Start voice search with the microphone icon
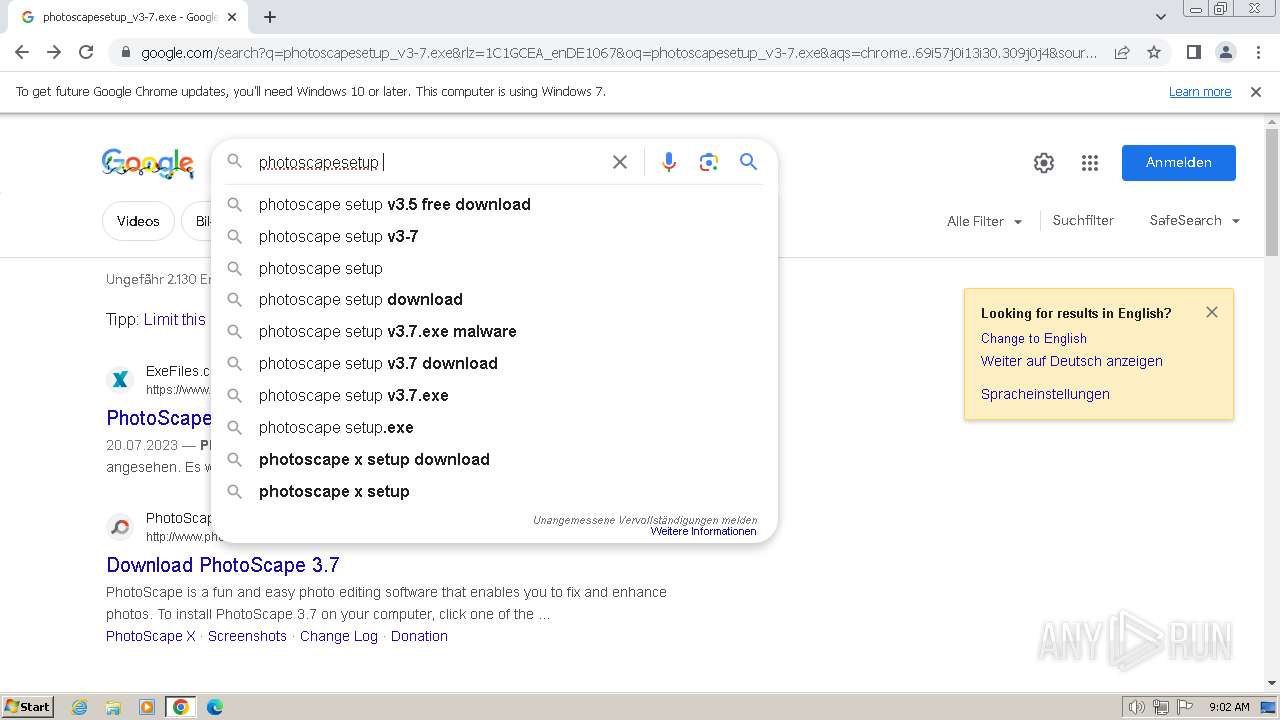This screenshot has width=1280, height=720. click(x=669, y=162)
